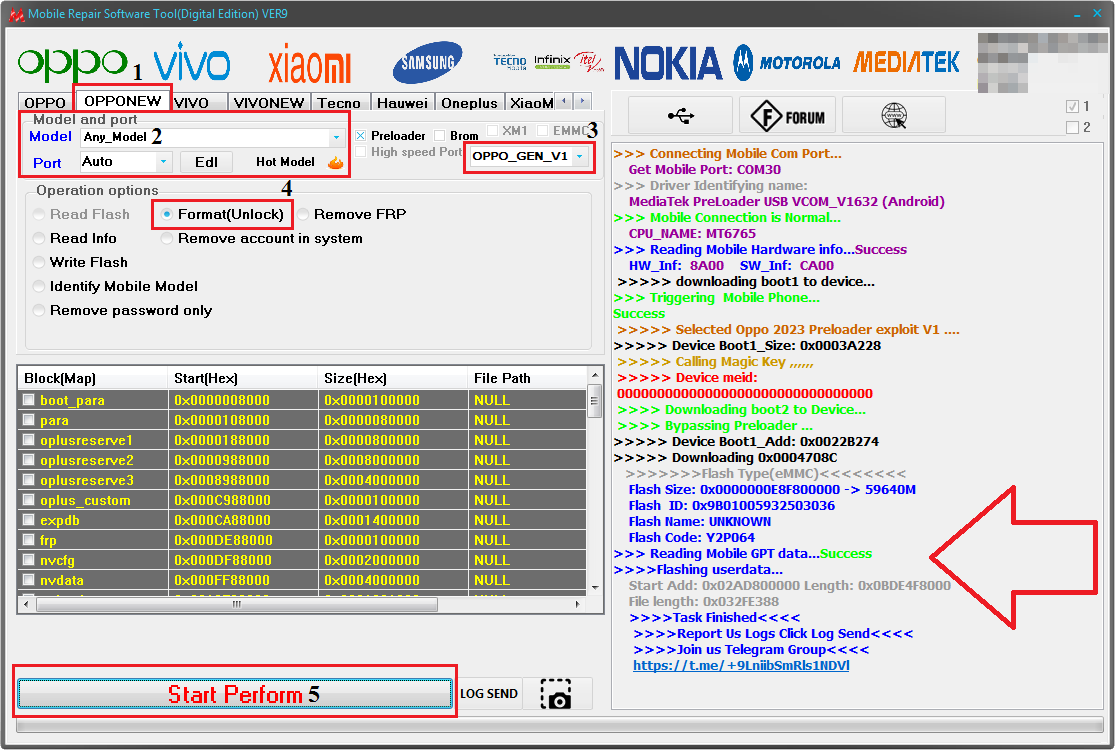The image size is (1115, 750).
Task: Click the File Path column header
Action: pyautogui.click(x=527, y=378)
